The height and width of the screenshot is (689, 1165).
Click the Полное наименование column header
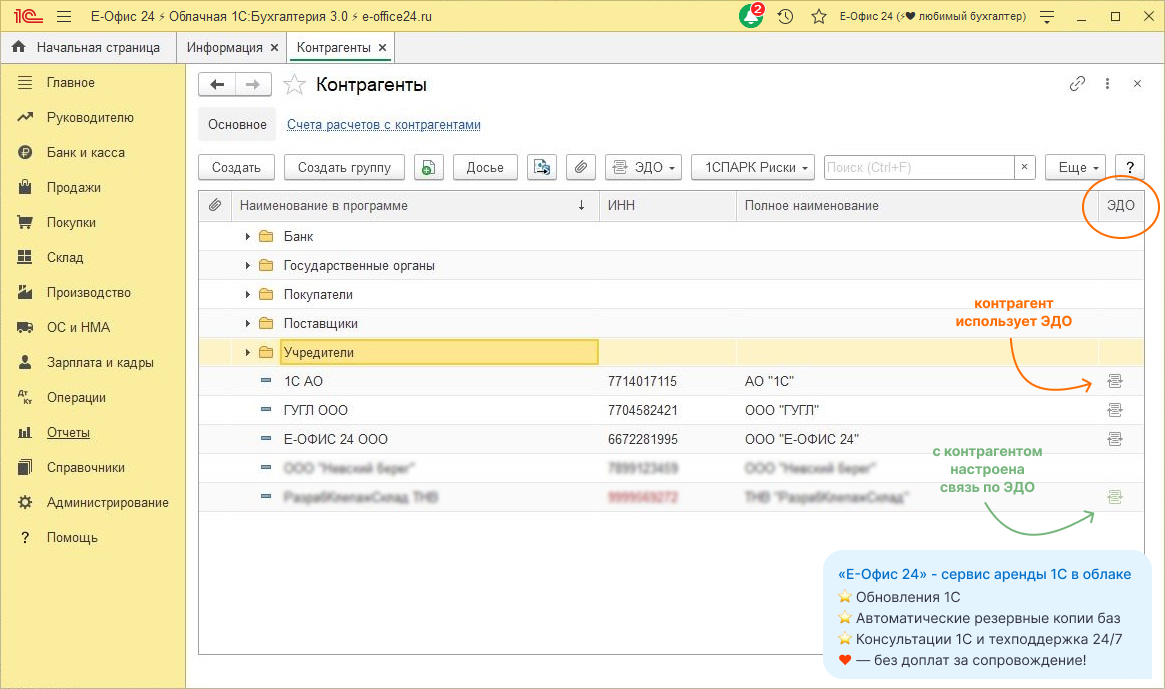pos(917,205)
